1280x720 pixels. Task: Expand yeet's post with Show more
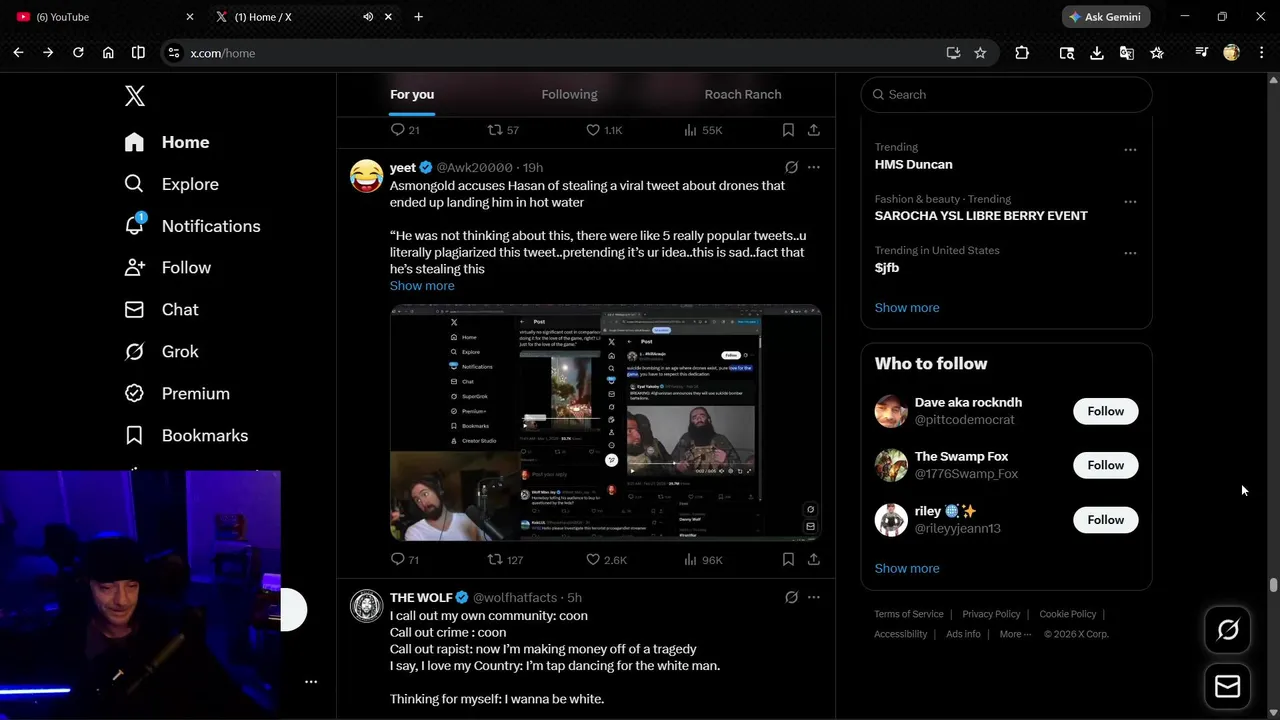422,286
